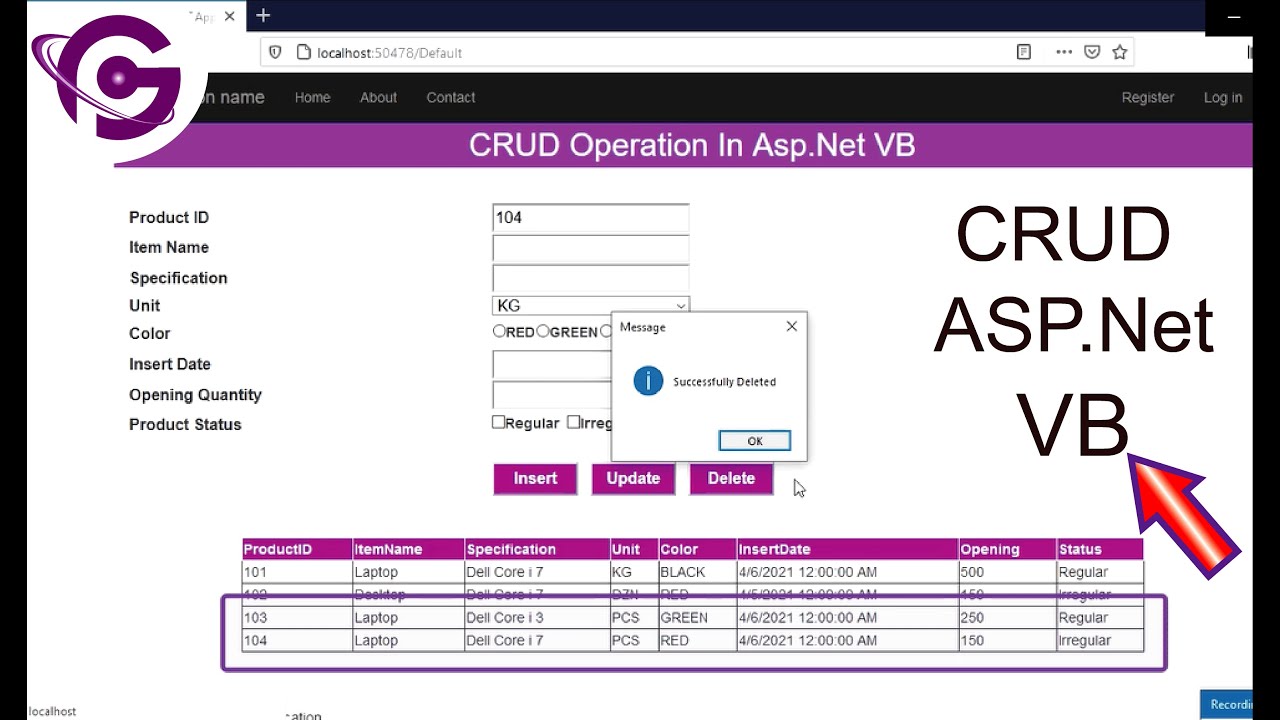Viewport: 1280px width, 720px height.
Task: Click the InsertDate column header
Action: coord(847,549)
